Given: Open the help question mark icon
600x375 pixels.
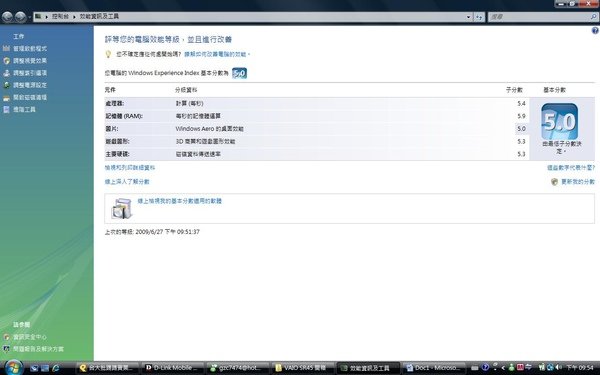Looking at the screenshot, I should coord(595,31).
